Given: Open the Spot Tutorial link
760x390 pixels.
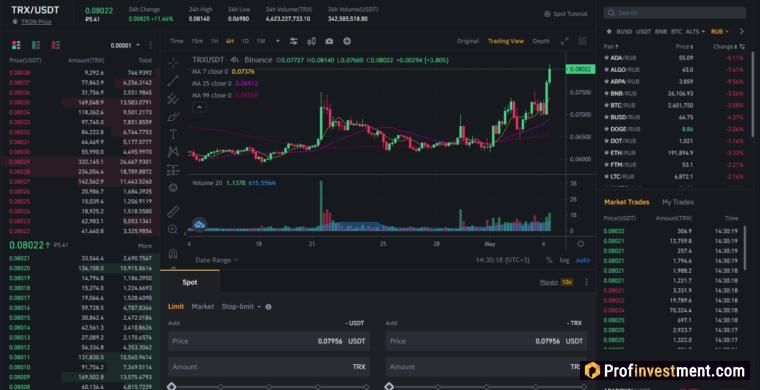Looking at the screenshot, I should click(x=566, y=14).
